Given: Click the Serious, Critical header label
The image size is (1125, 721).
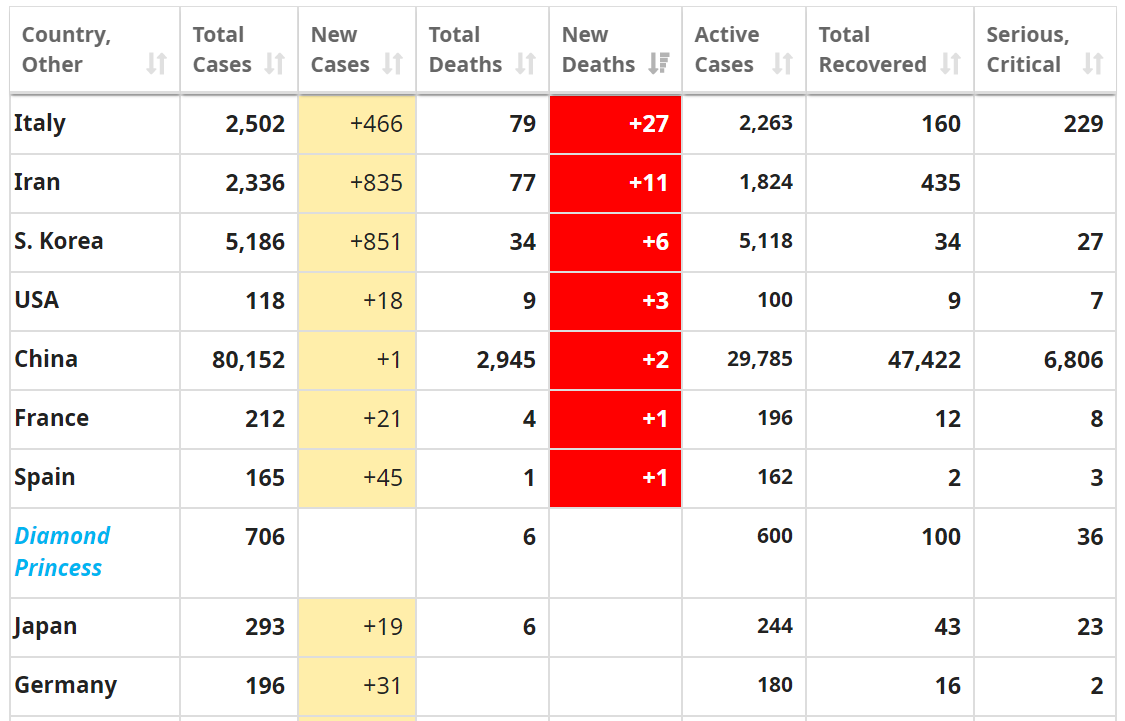Looking at the screenshot, I should tap(1027, 50).
